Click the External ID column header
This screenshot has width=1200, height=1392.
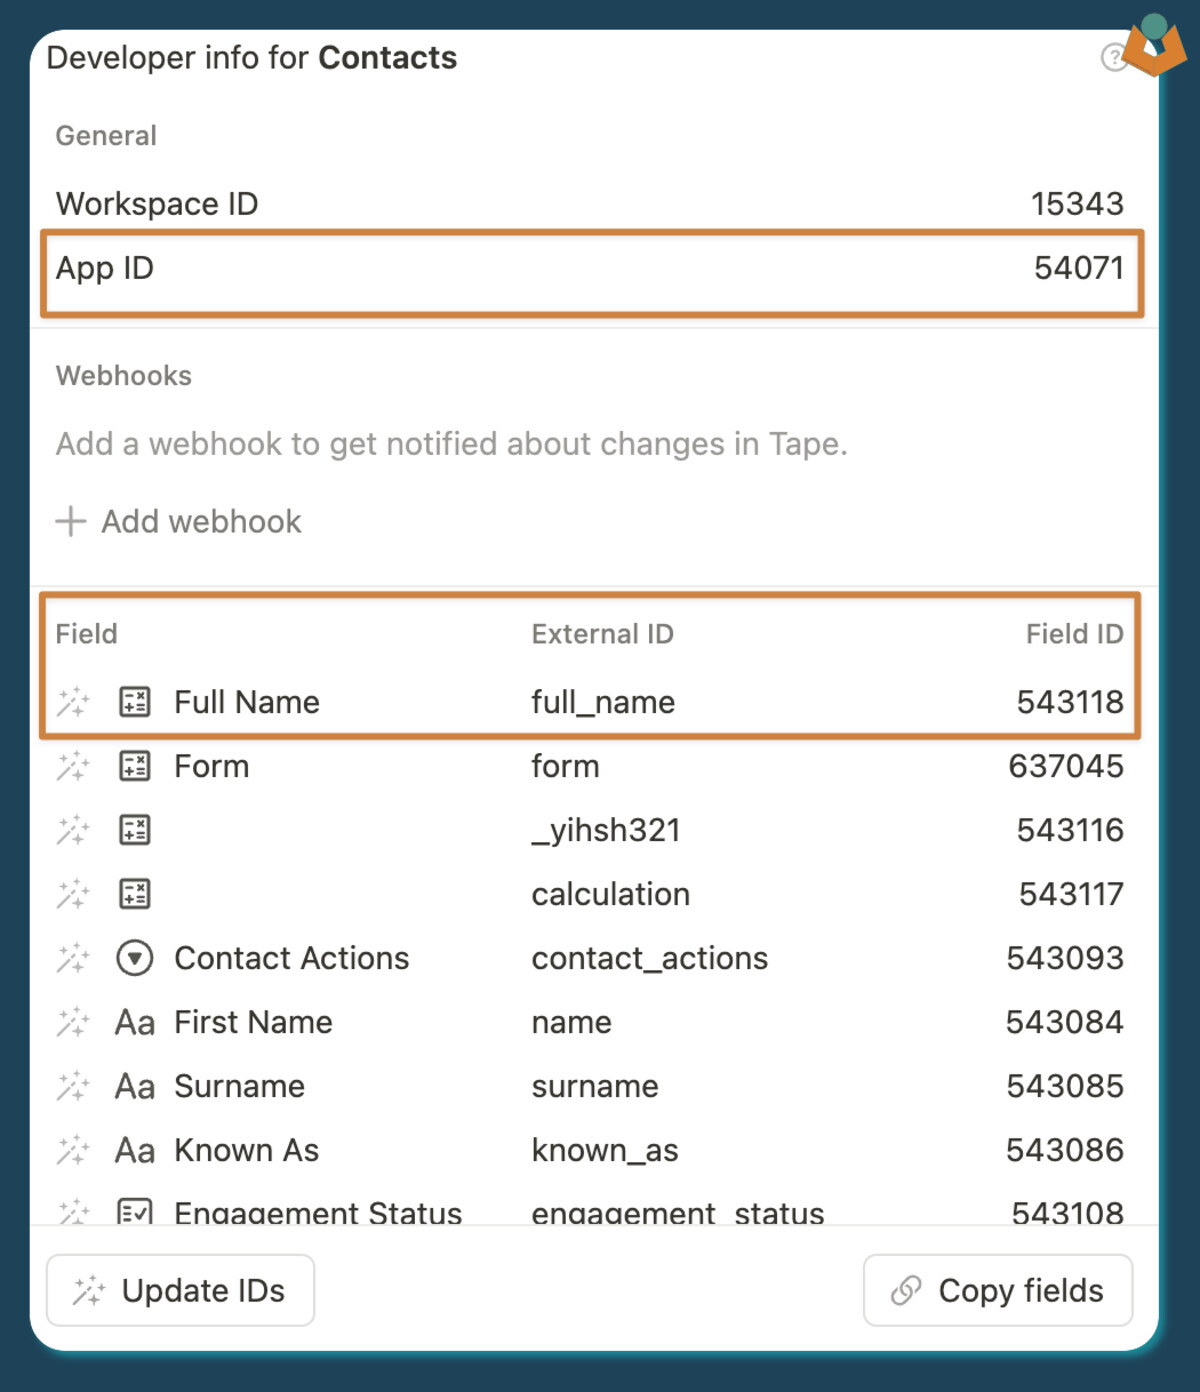[x=603, y=634]
